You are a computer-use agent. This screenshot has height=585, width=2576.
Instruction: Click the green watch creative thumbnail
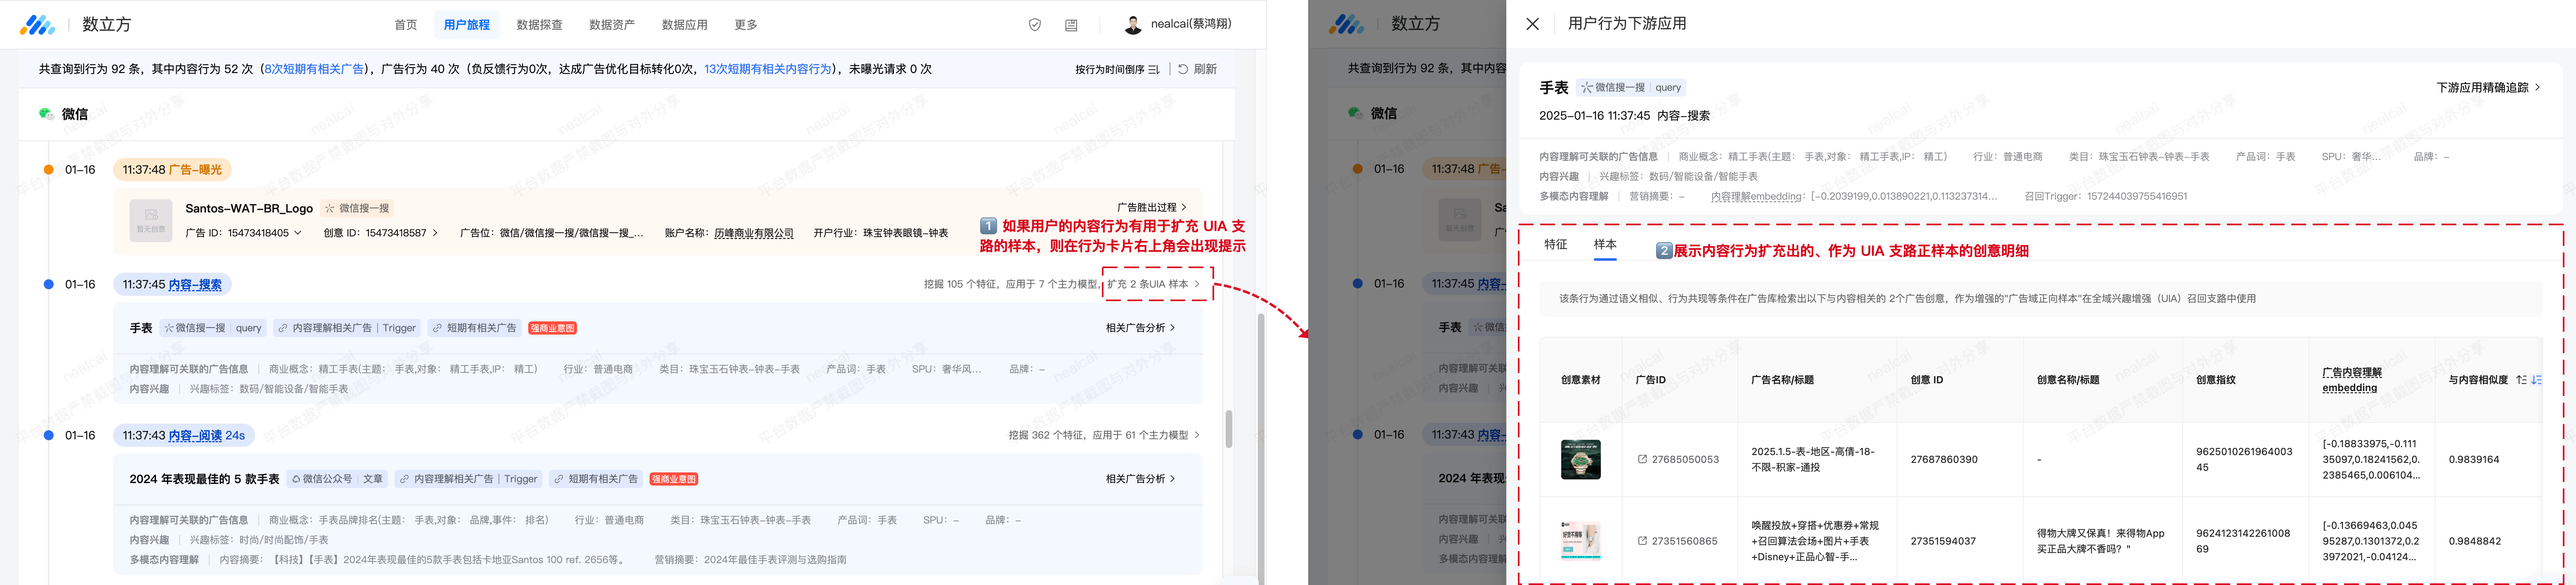point(1580,459)
